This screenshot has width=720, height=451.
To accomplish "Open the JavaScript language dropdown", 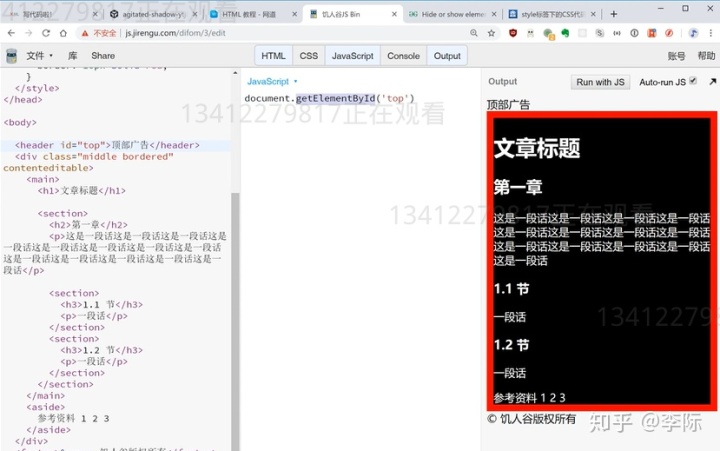I will 272,81.
